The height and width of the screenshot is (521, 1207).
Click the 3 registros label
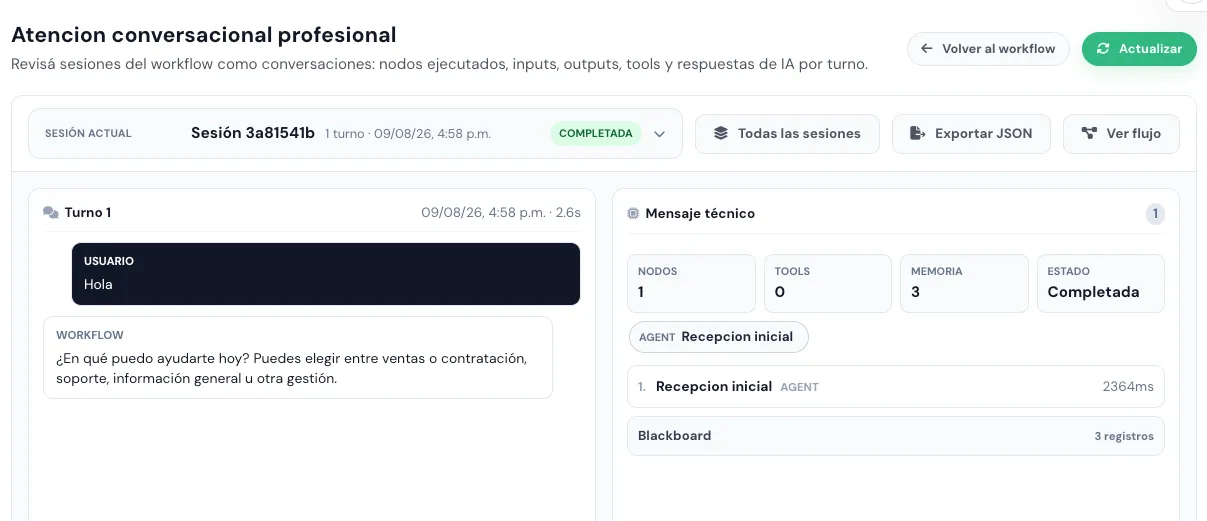coord(1124,436)
